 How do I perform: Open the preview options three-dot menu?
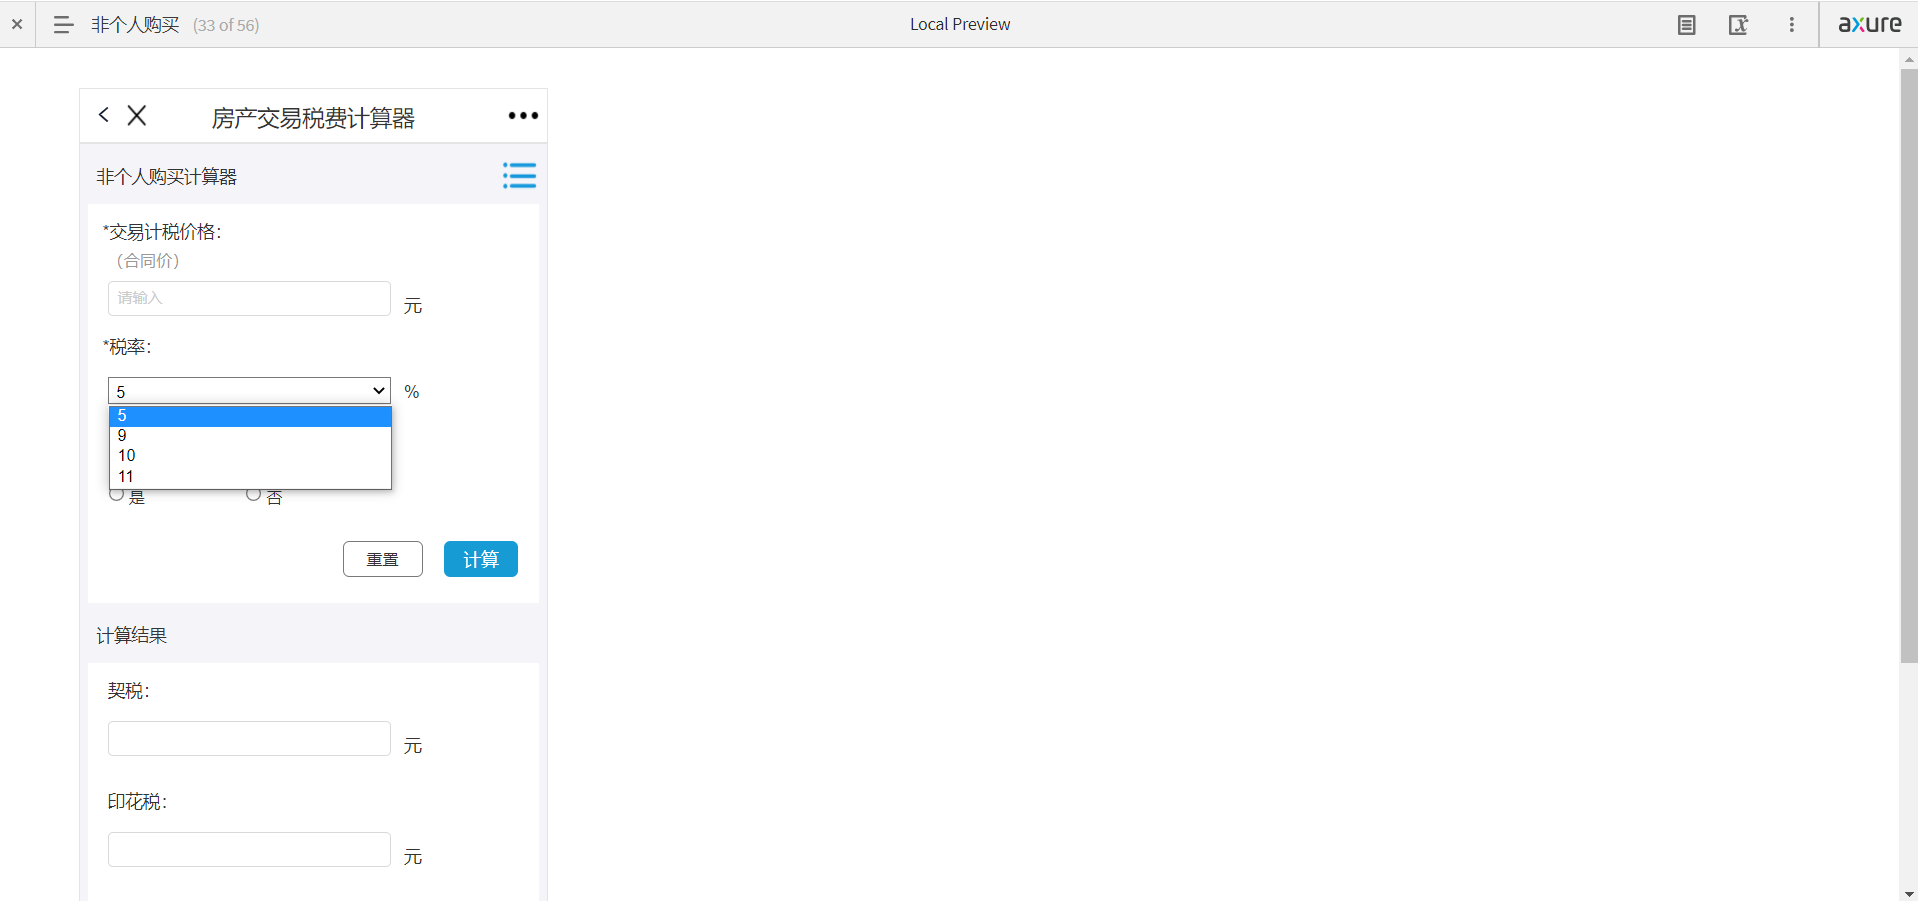click(x=1792, y=25)
